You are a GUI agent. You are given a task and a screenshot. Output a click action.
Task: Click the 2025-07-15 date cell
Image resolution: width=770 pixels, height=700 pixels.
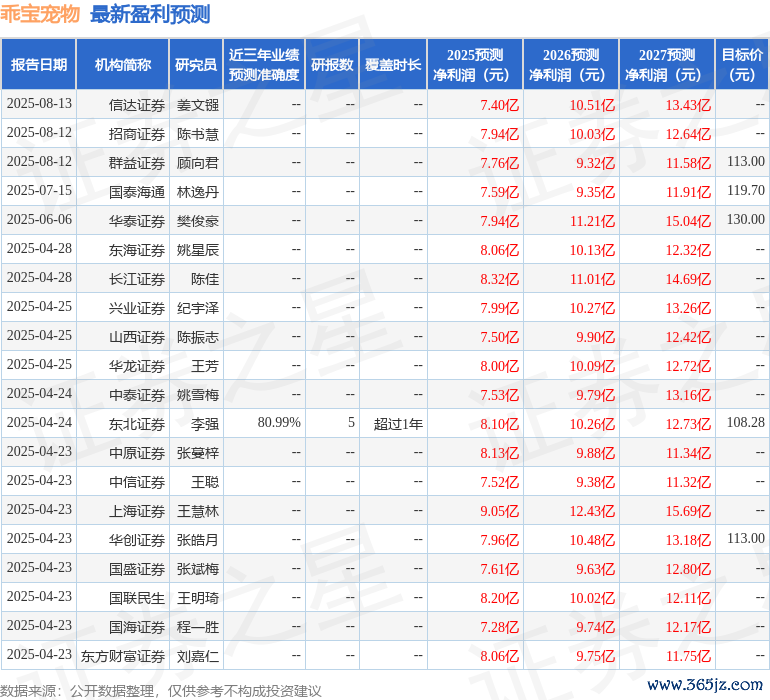click(39, 191)
